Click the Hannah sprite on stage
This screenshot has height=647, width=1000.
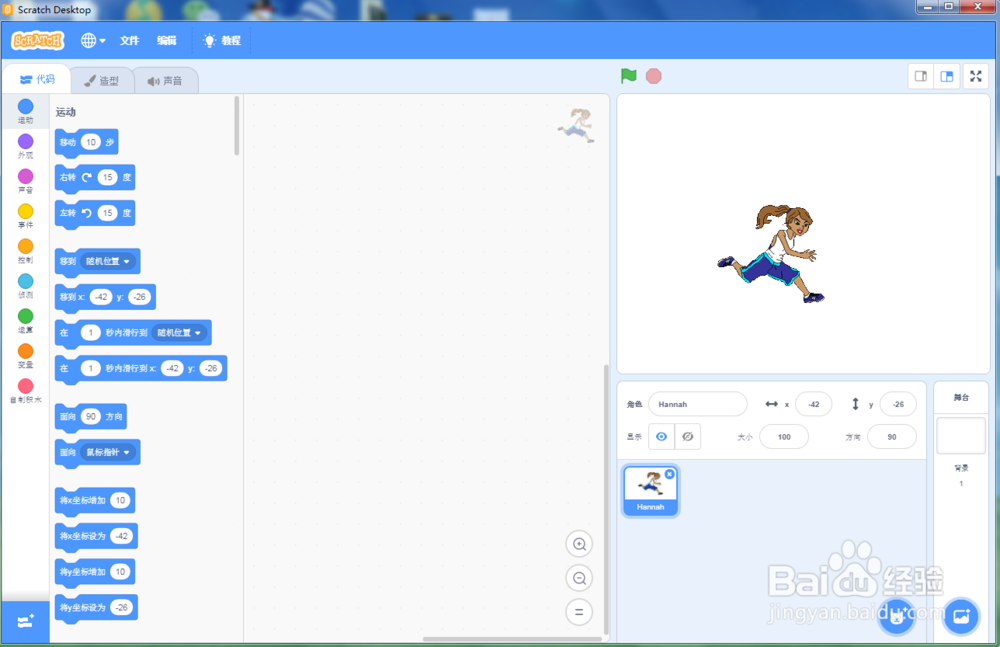click(770, 253)
